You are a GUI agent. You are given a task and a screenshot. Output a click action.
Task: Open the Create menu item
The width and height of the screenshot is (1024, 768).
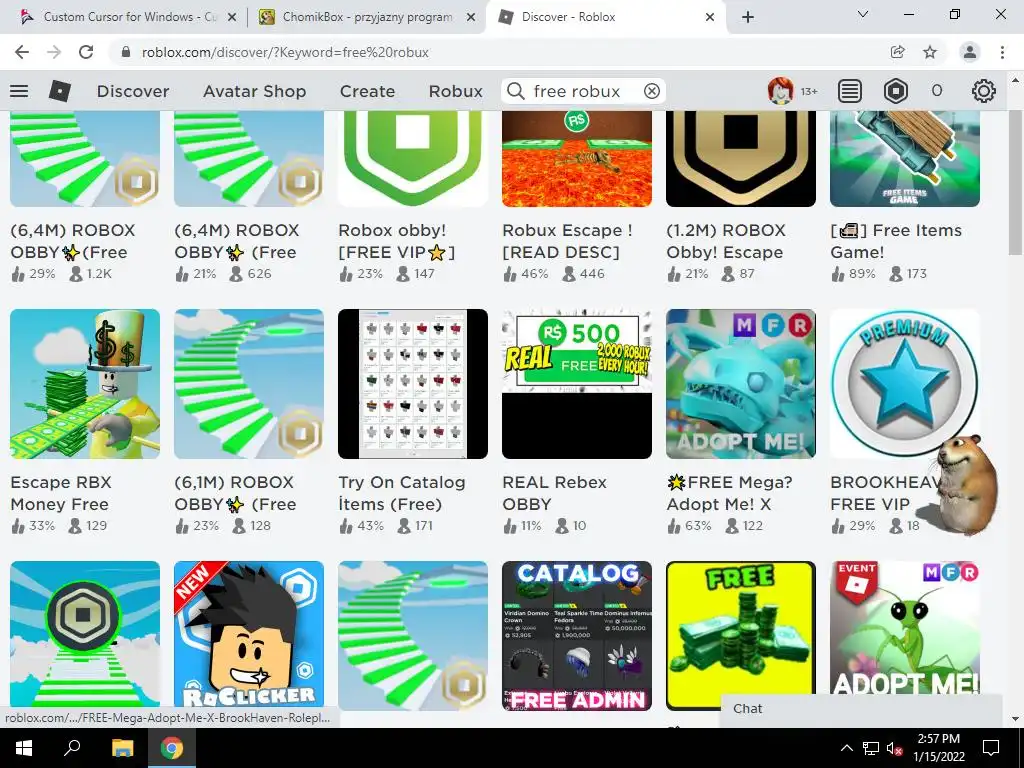point(367,91)
